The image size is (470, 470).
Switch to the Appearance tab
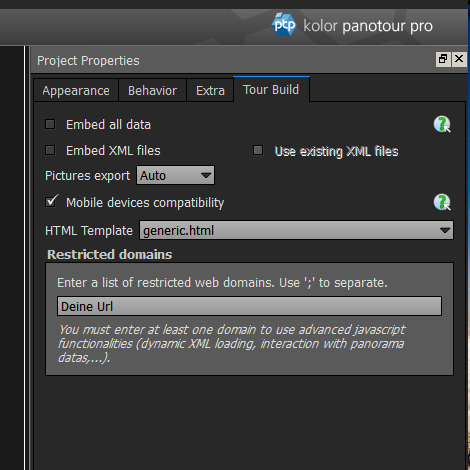click(x=76, y=91)
